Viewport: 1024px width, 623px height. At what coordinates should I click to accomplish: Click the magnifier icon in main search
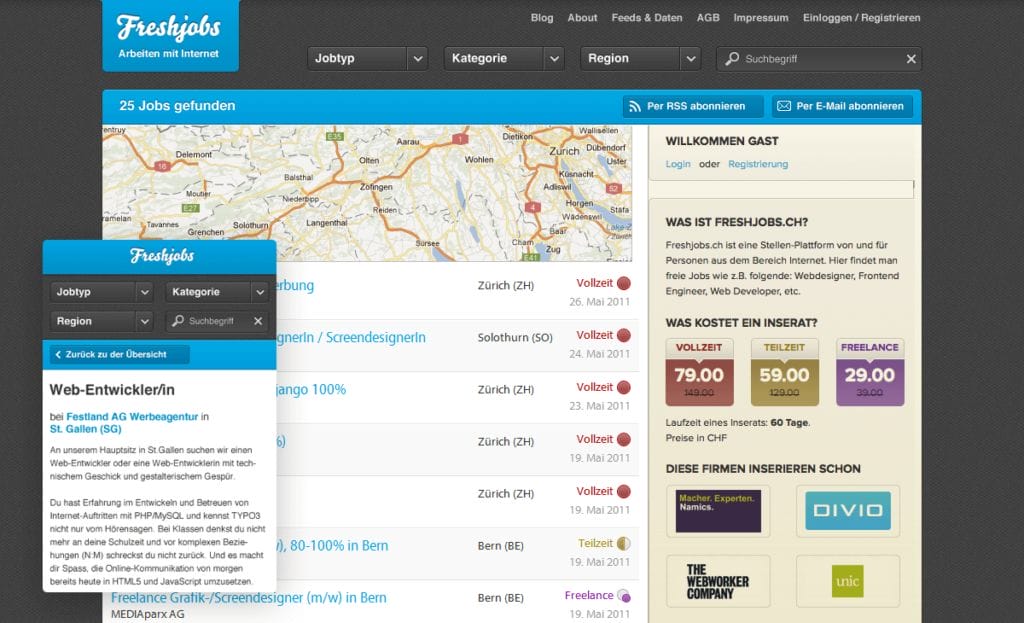coord(733,59)
